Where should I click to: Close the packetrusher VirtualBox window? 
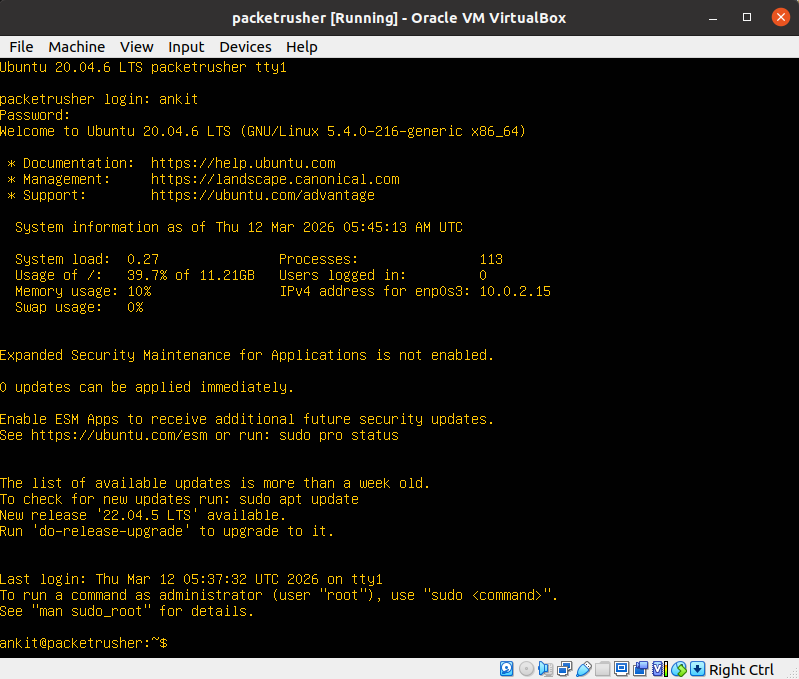779,17
